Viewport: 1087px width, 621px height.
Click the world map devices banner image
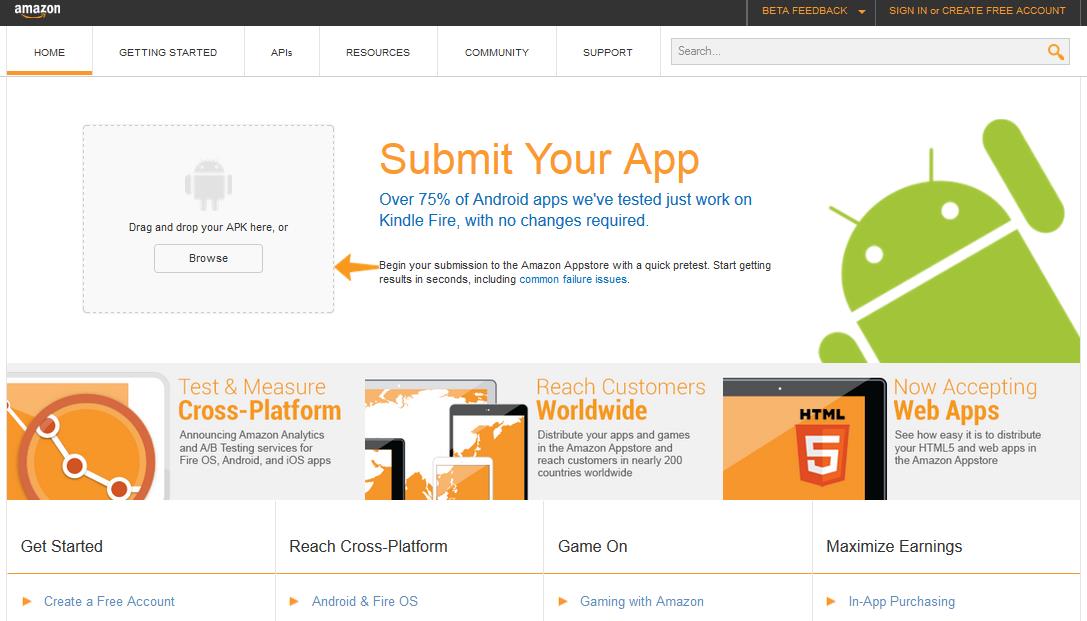tap(446, 439)
